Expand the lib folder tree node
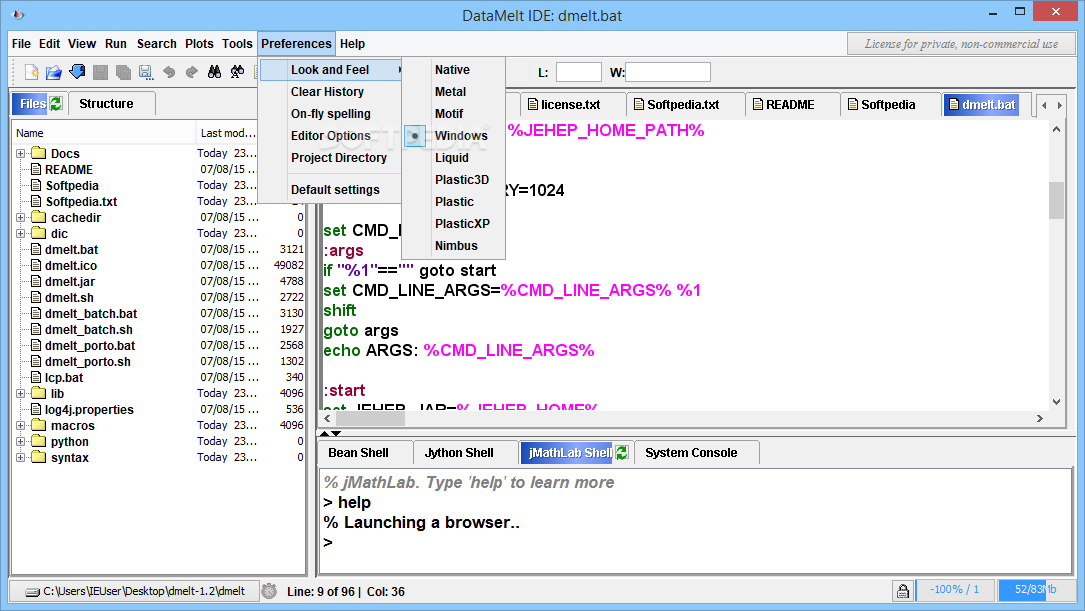1085x611 pixels. (21, 394)
